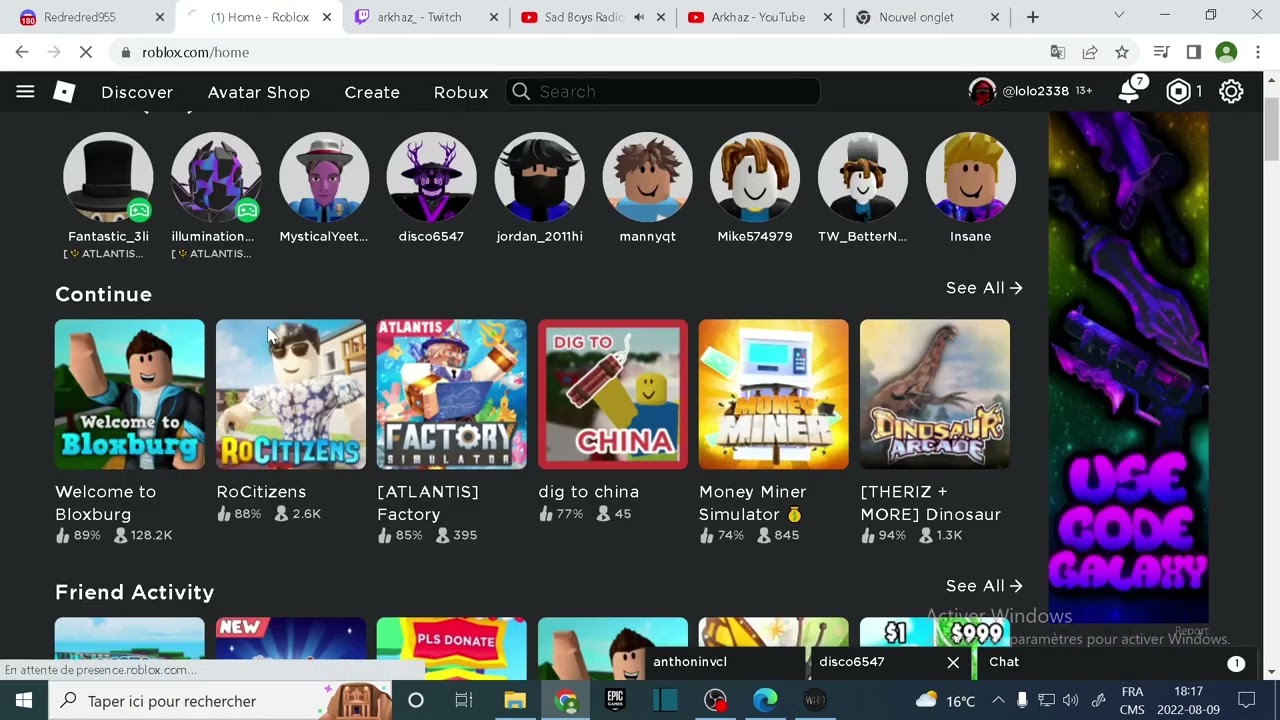Open the Robux menu link
The height and width of the screenshot is (720, 1280).
[x=461, y=92]
